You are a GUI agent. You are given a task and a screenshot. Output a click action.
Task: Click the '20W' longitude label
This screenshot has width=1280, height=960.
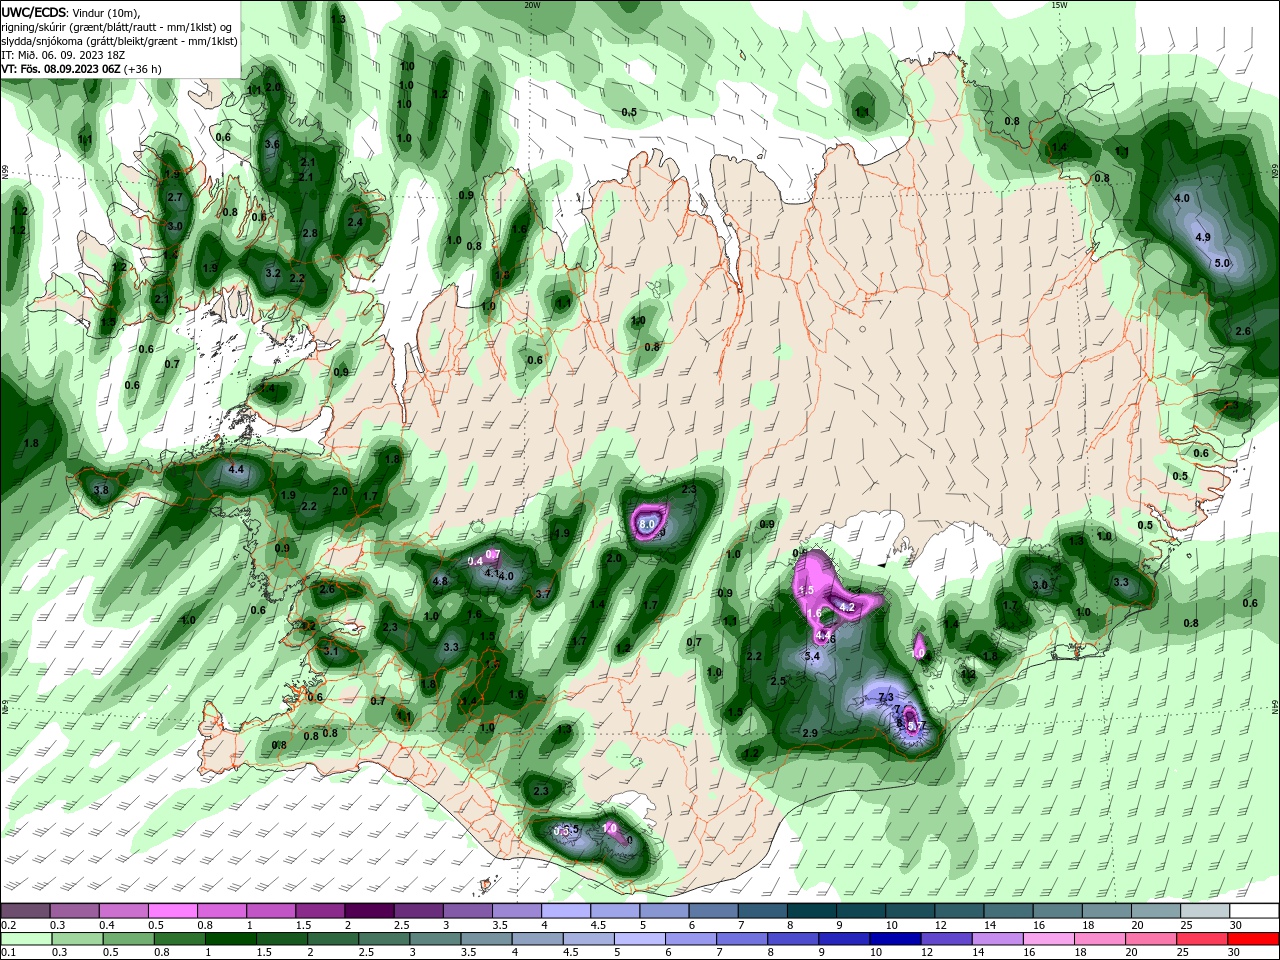click(533, 5)
